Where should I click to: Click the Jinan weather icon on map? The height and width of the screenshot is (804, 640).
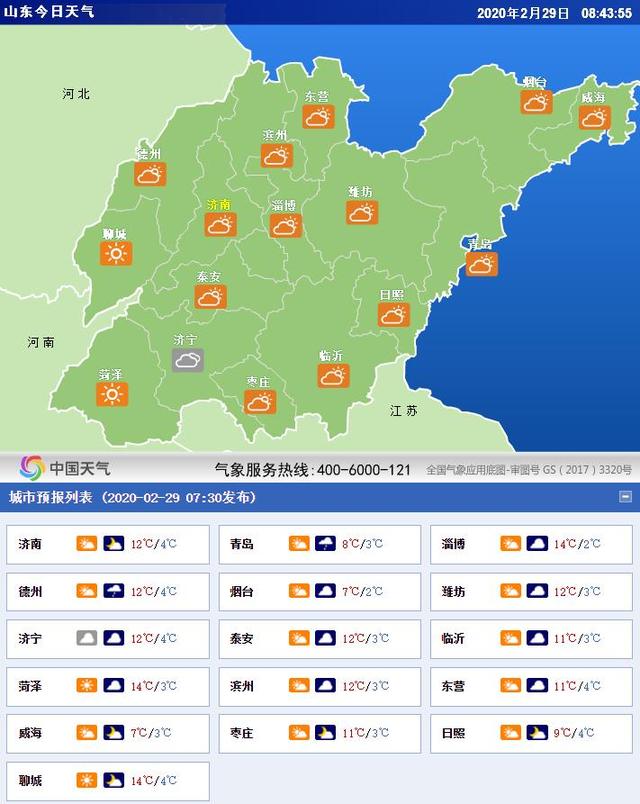tap(221, 225)
